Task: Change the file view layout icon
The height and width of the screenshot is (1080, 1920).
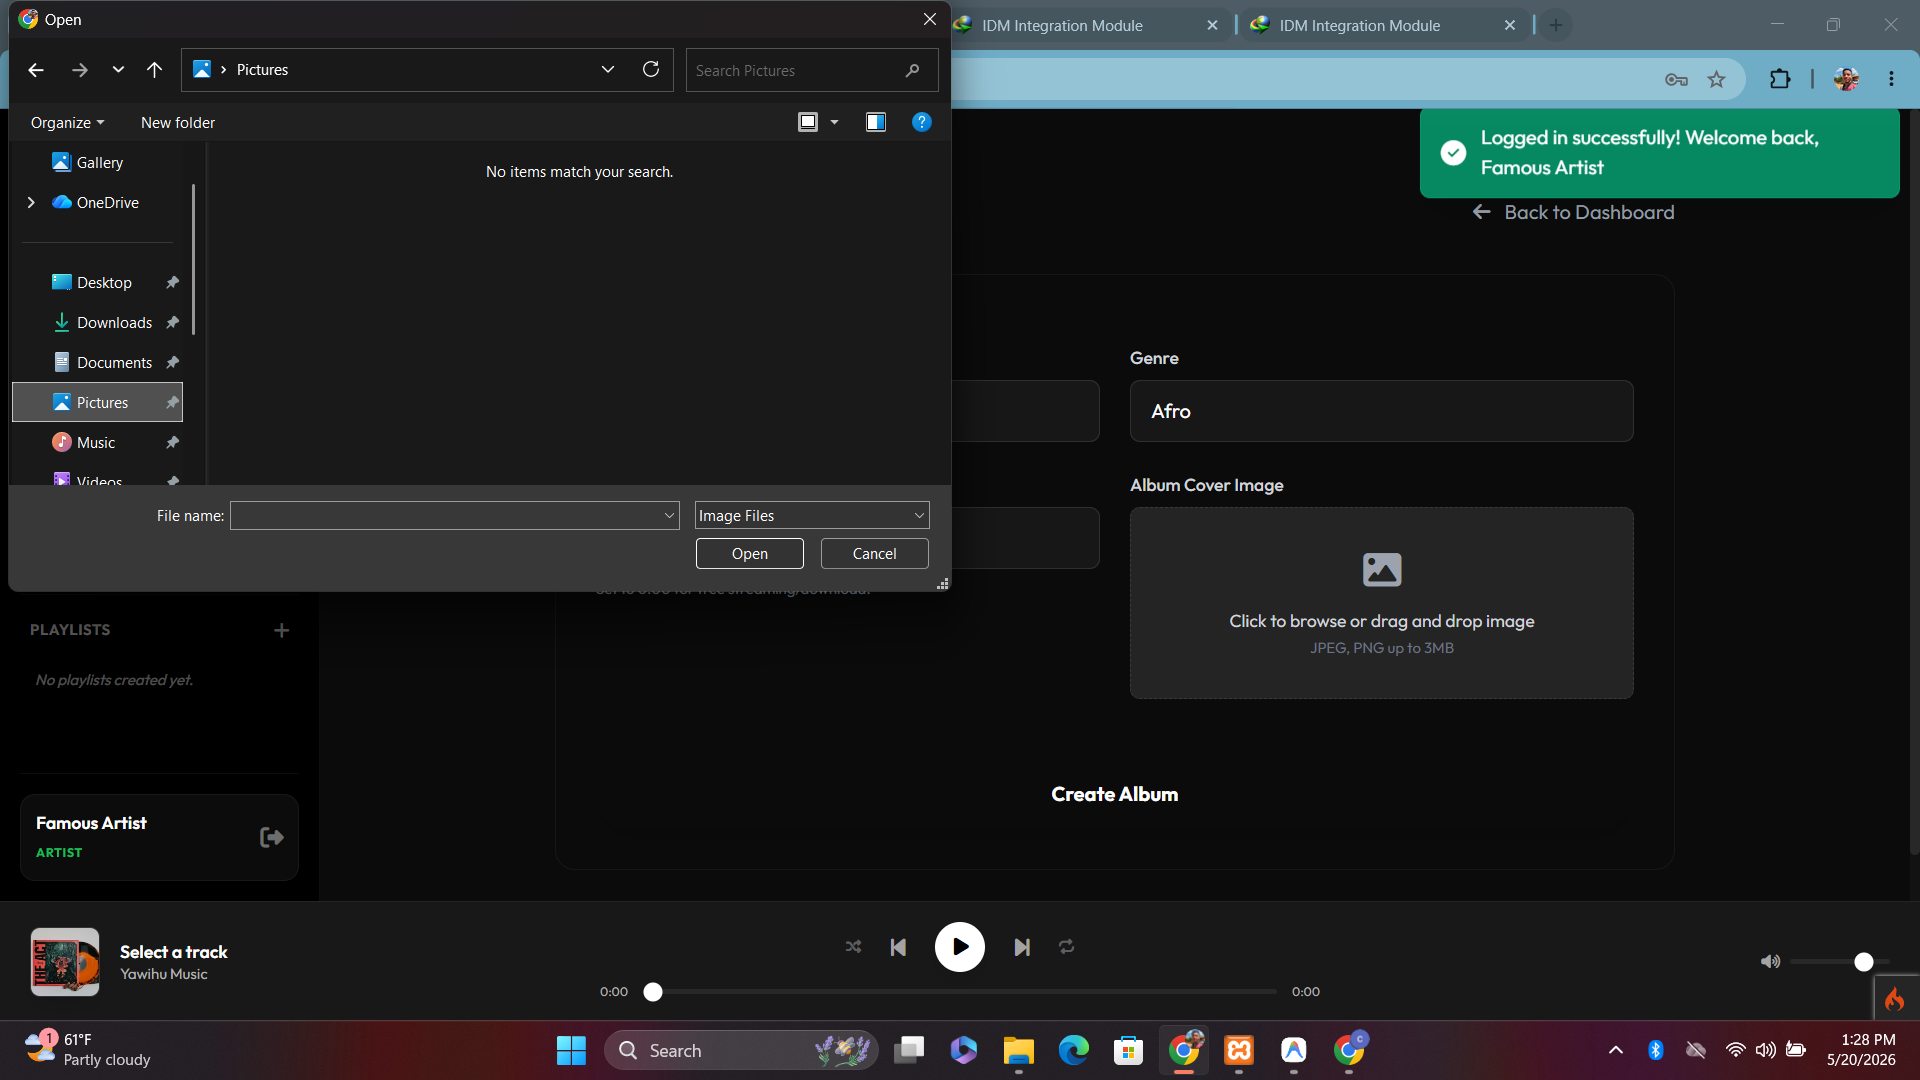Action: pyautogui.click(x=808, y=122)
